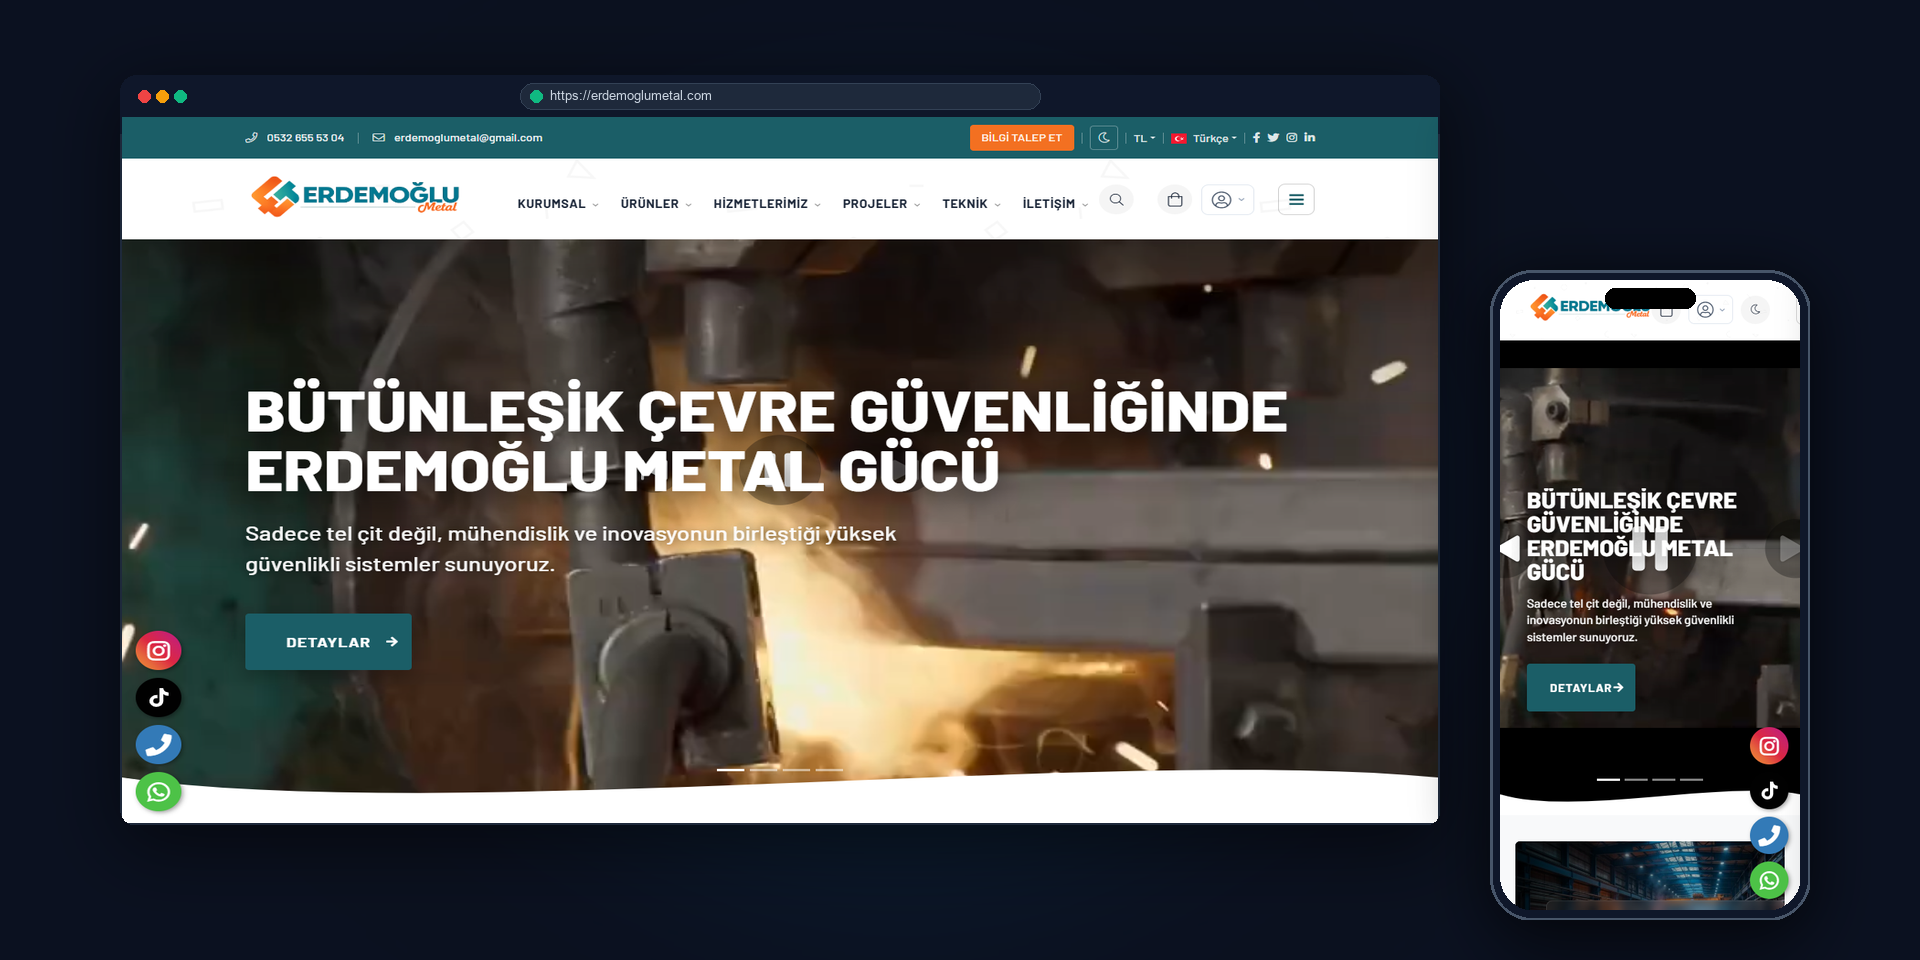Tap the Erdemoğlu logo in the phone mockup
The height and width of the screenshot is (960, 1920).
point(1590,307)
